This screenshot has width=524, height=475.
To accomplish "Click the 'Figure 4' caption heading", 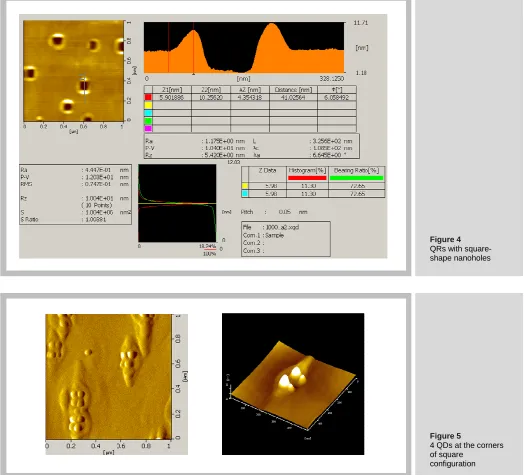I will (x=445, y=239).
